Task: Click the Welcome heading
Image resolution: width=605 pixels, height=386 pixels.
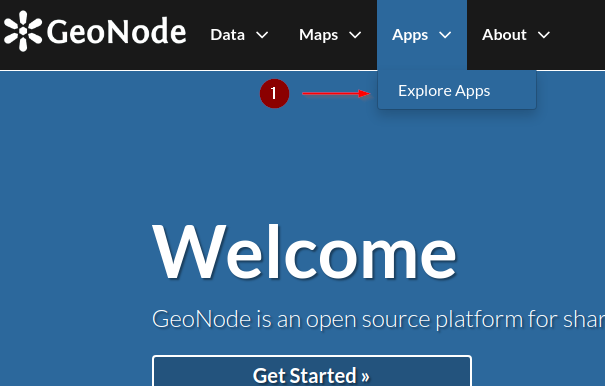Action: click(304, 252)
